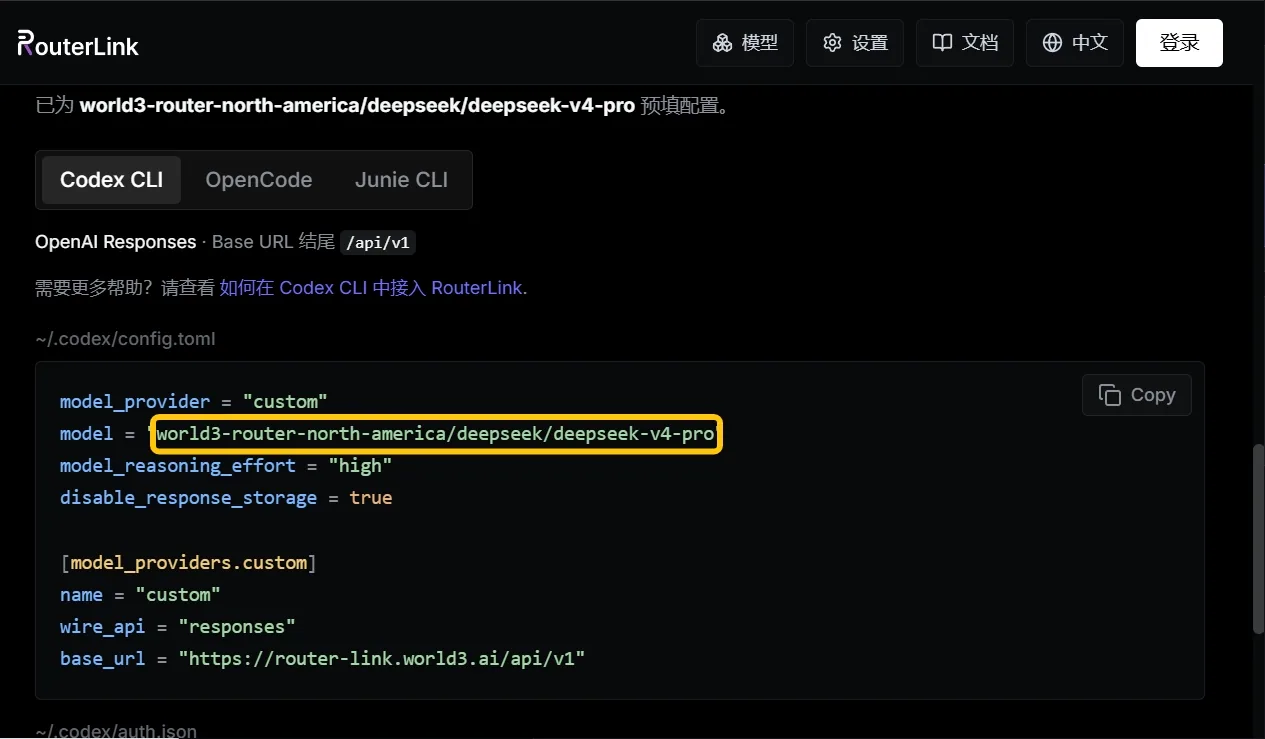Click the OpenAI Responses label

pyautogui.click(x=116, y=242)
